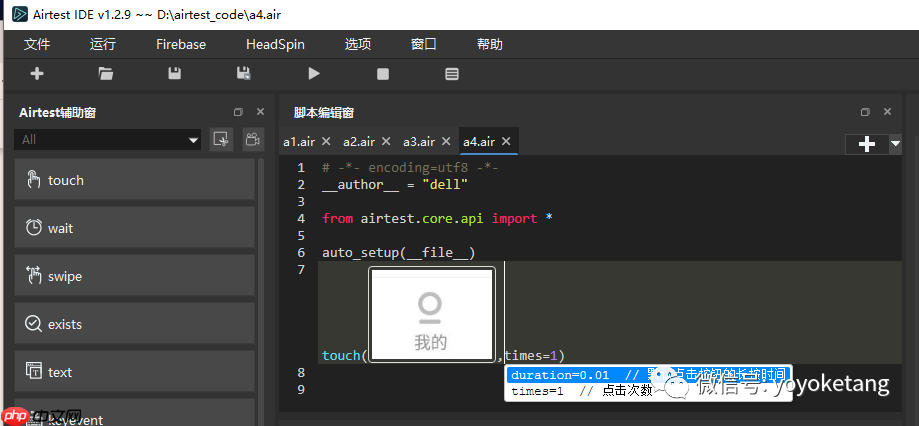Close the Airtest辅助窗 panel
The image size is (919, 426).
[260, 112]
